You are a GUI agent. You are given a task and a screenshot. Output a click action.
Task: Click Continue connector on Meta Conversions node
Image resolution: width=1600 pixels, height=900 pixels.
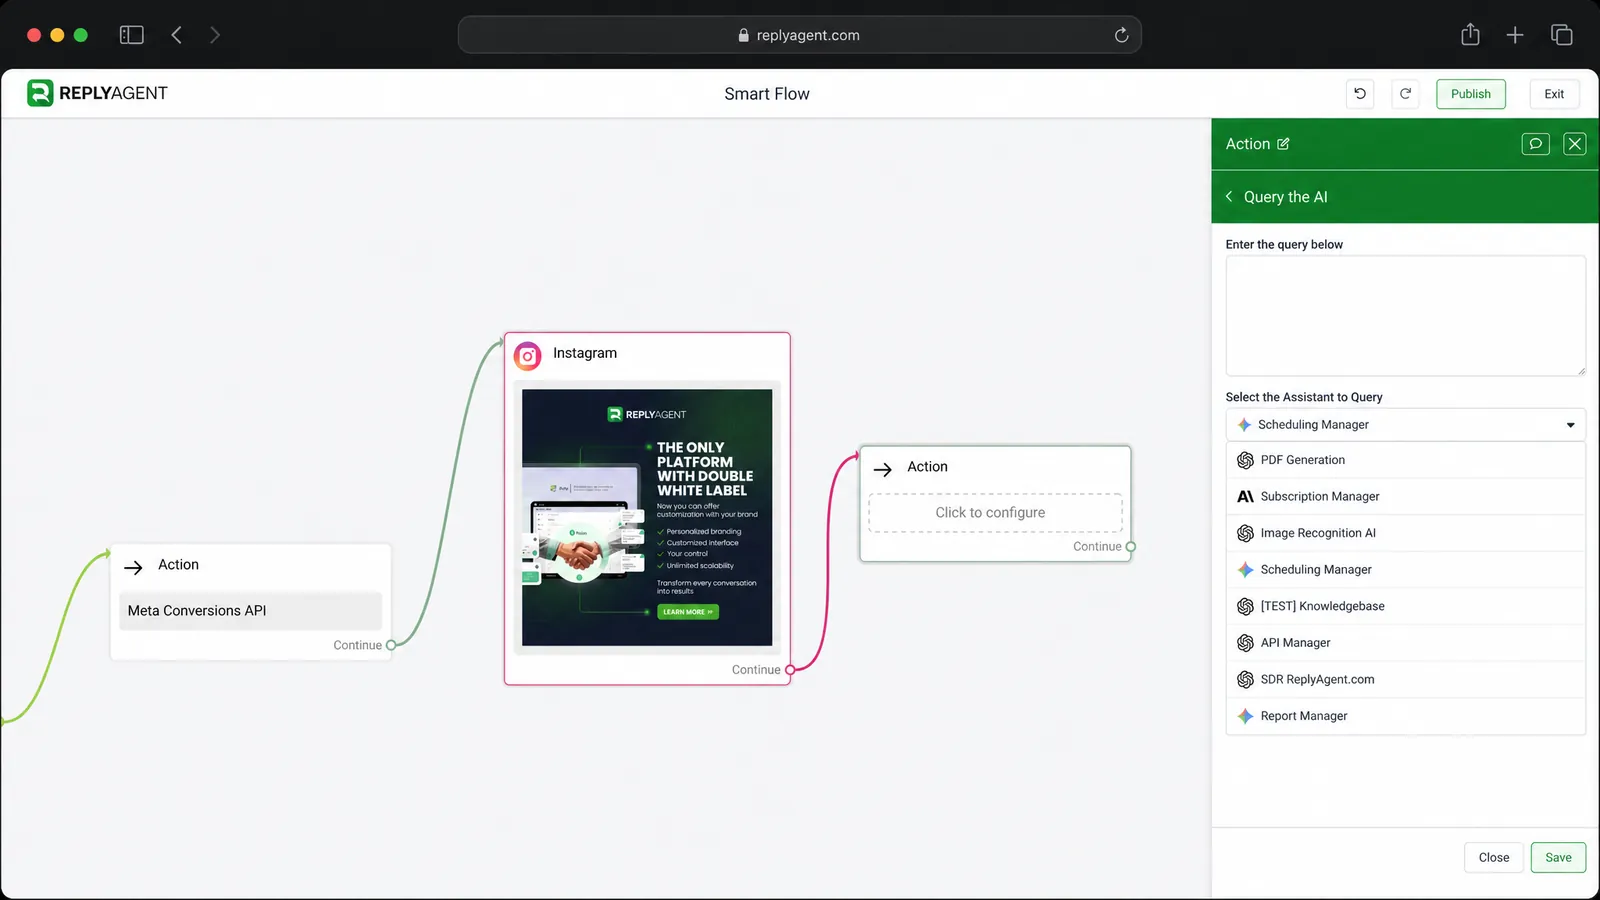391,646
